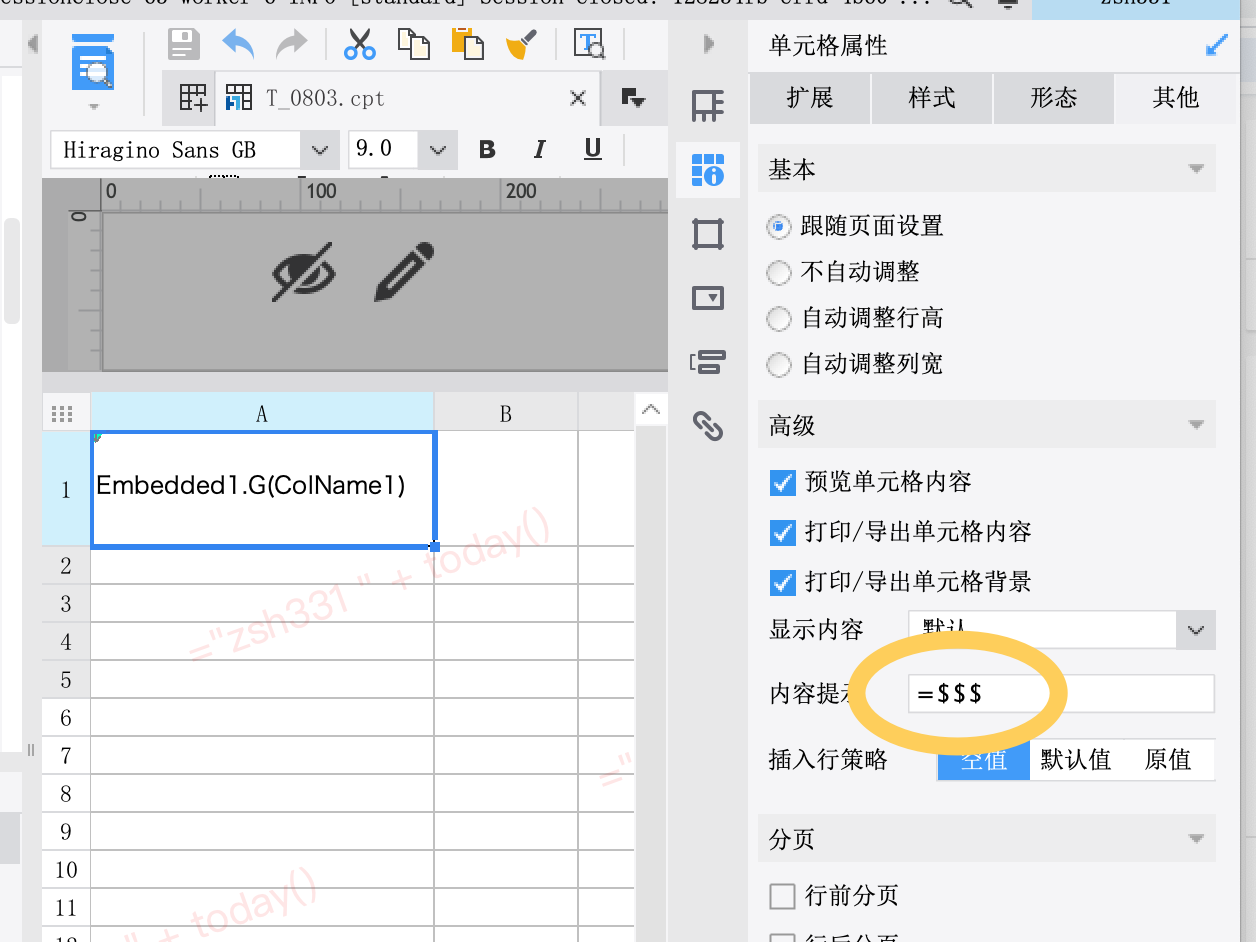
Task: Select the cell attributes panel icon
Action: [708, 170]
